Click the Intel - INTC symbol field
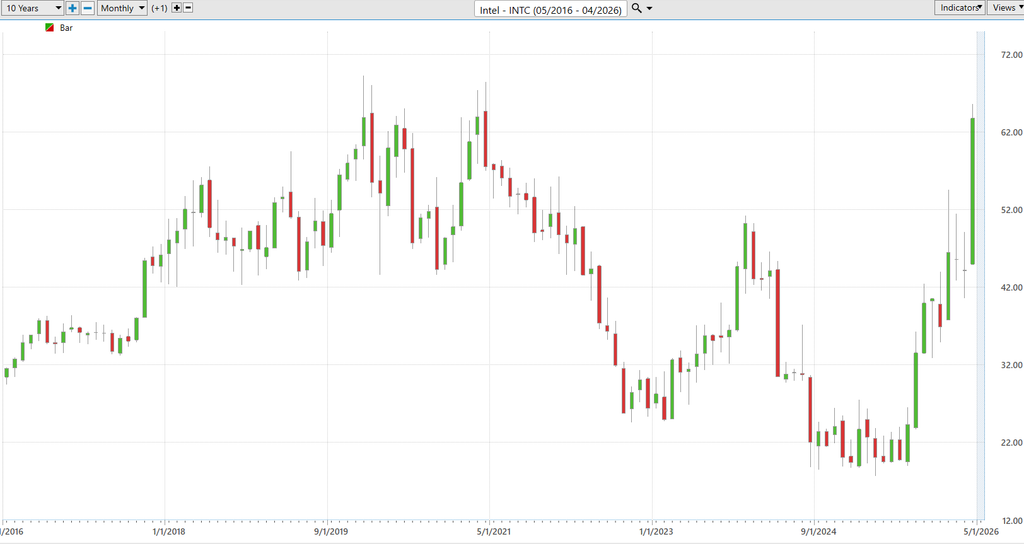The width and height of the screenshot is (1024, 544). pos(550,9)
